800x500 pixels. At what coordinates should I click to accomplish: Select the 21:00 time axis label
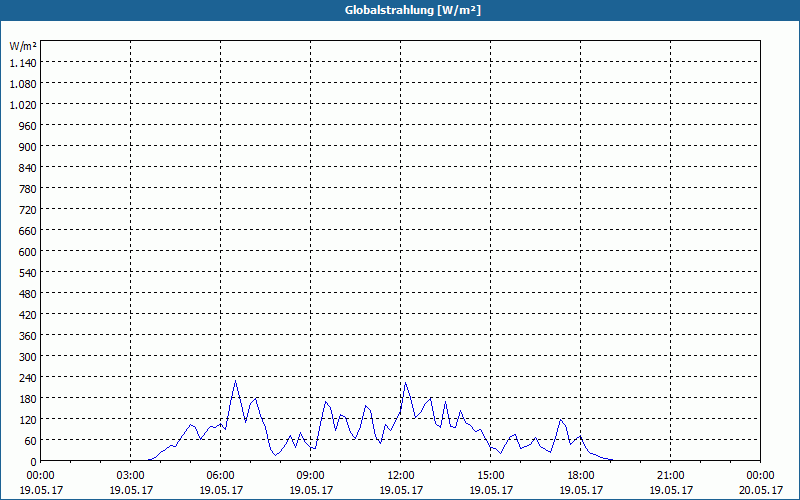pyautogui.click(x=670, y=476)
